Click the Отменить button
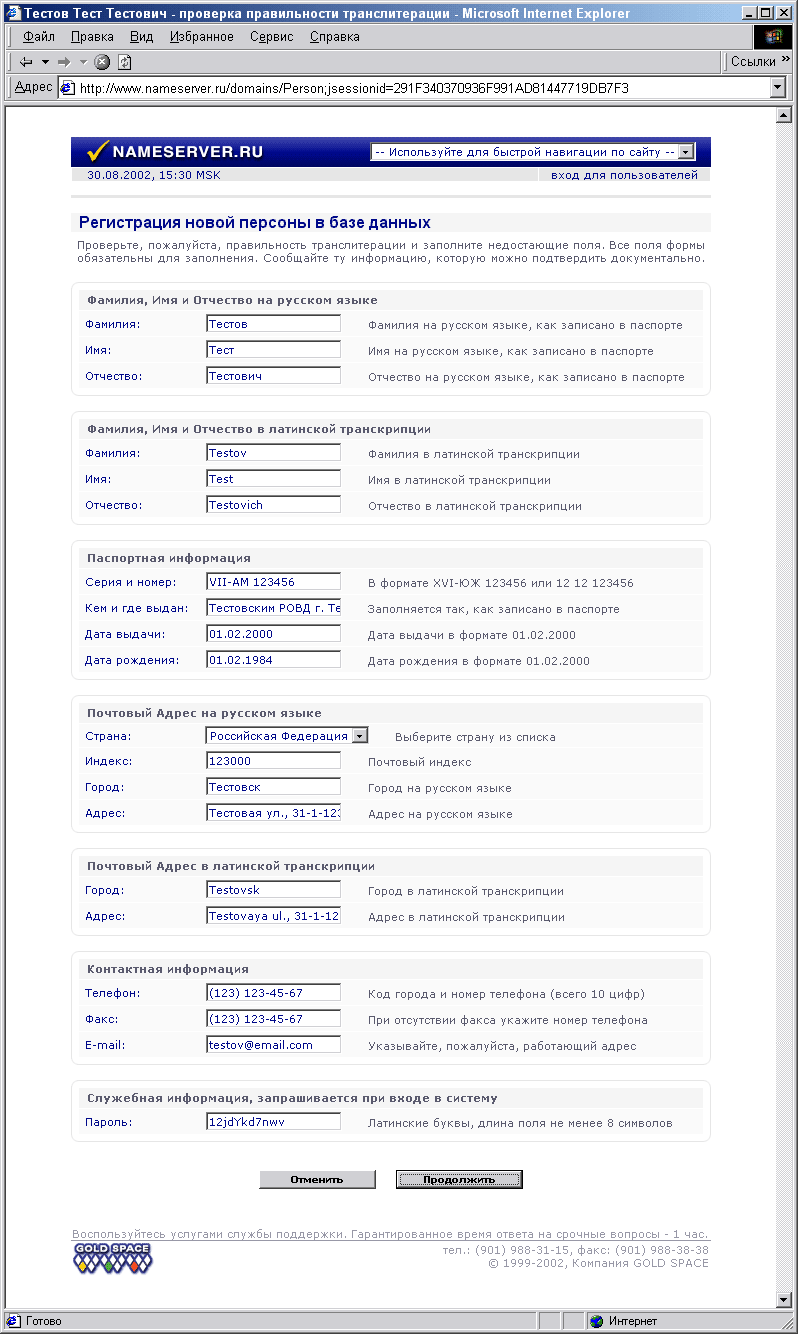 click(x=317, y=1179)
